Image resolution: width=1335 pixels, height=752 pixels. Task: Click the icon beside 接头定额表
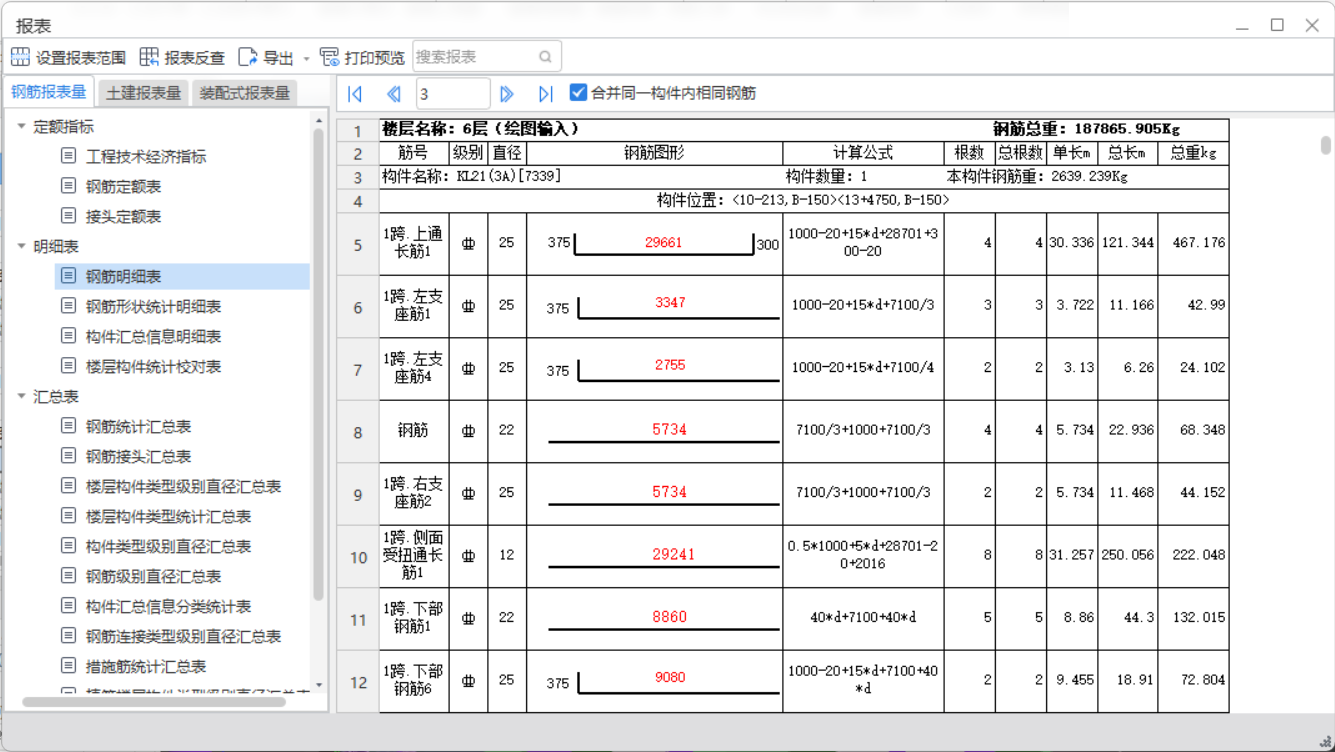[x=68, y=216]
